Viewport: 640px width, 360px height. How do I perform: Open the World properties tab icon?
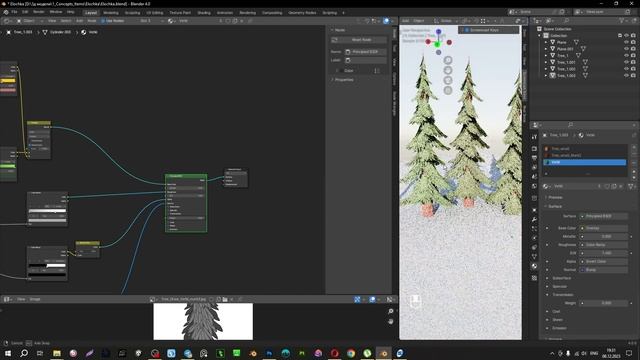(534, 186)
